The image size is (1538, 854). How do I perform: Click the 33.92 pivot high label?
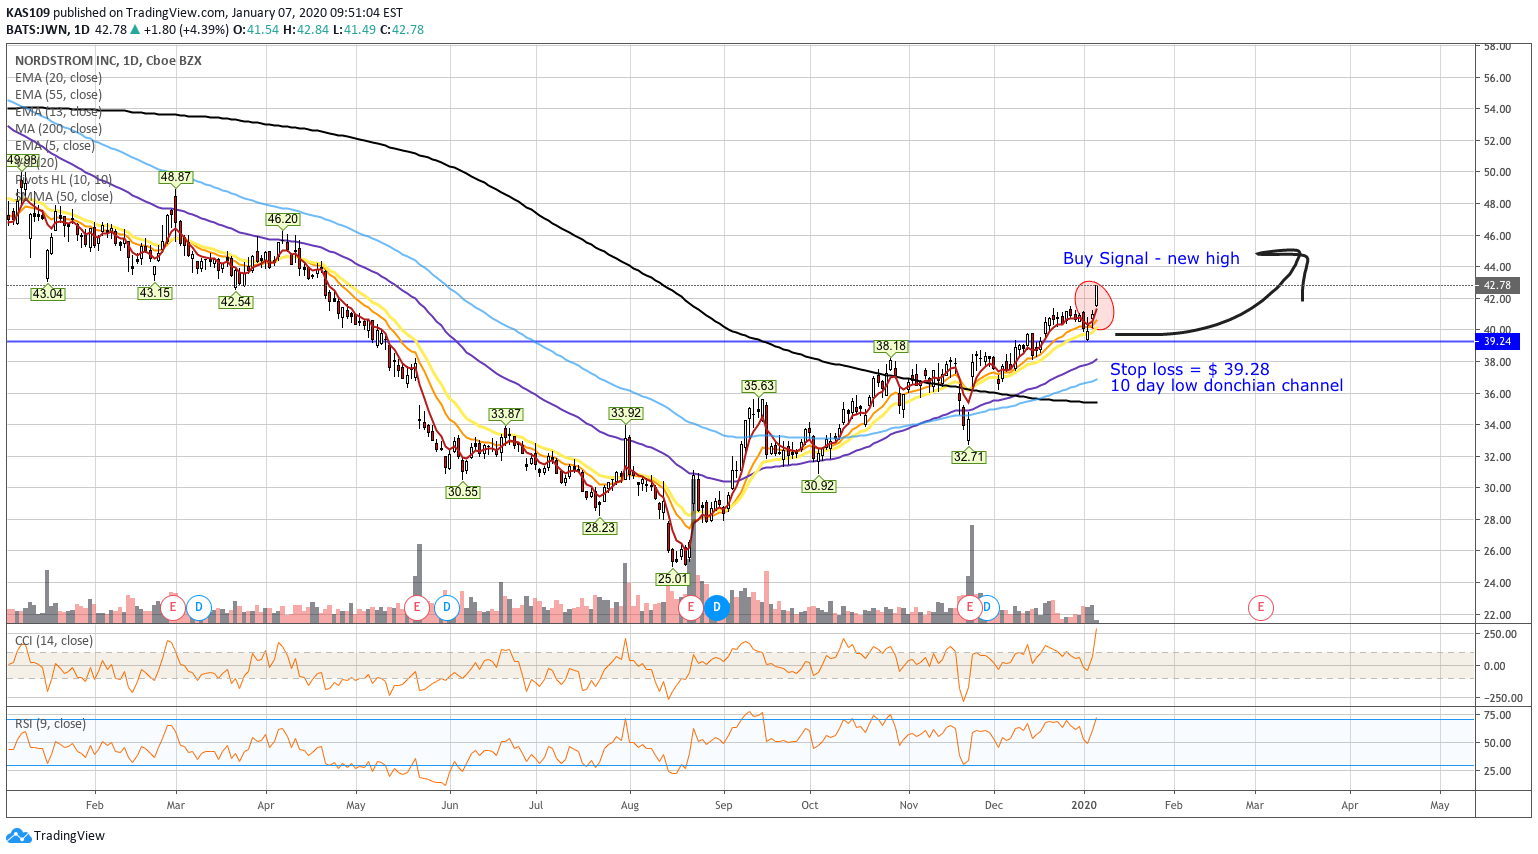point(626,413)
